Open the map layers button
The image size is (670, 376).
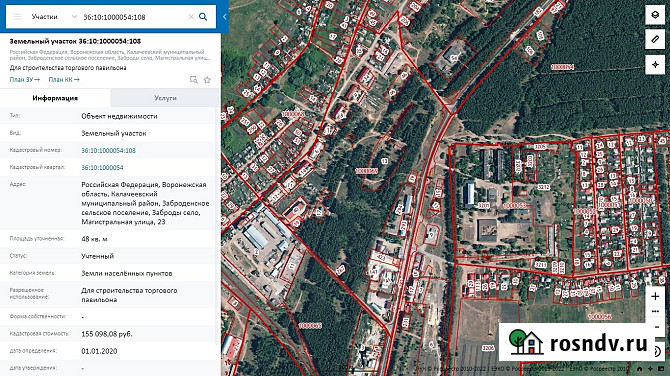[x=655, y=15]
